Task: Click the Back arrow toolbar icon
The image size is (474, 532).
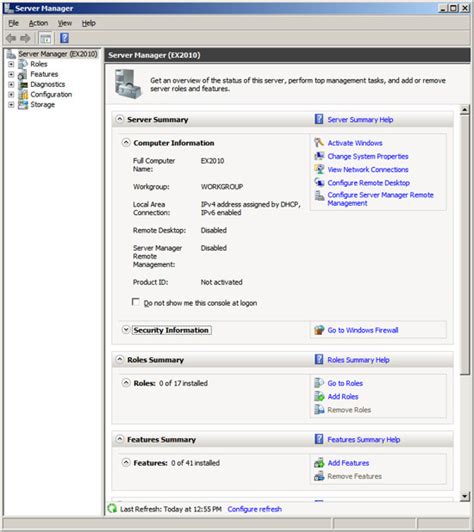Action: pyautogui.click(x=11, y=38)
